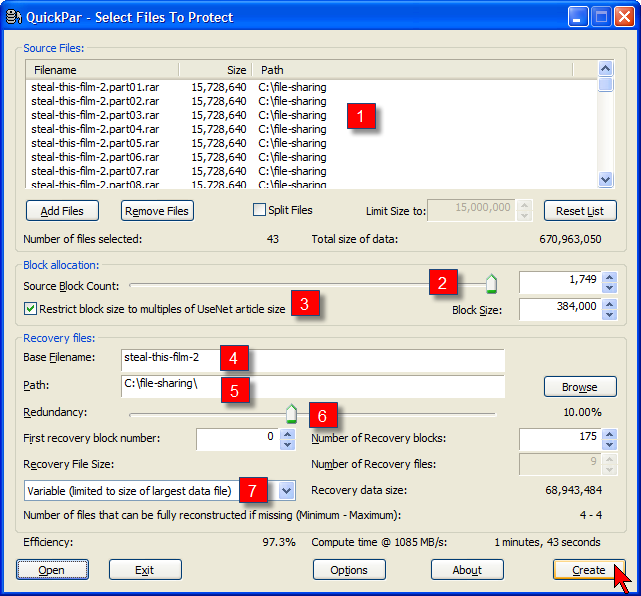This screenshot has height=596, width=641.
Task: Click the Number of Recovery blocks field
Action: 560,439
